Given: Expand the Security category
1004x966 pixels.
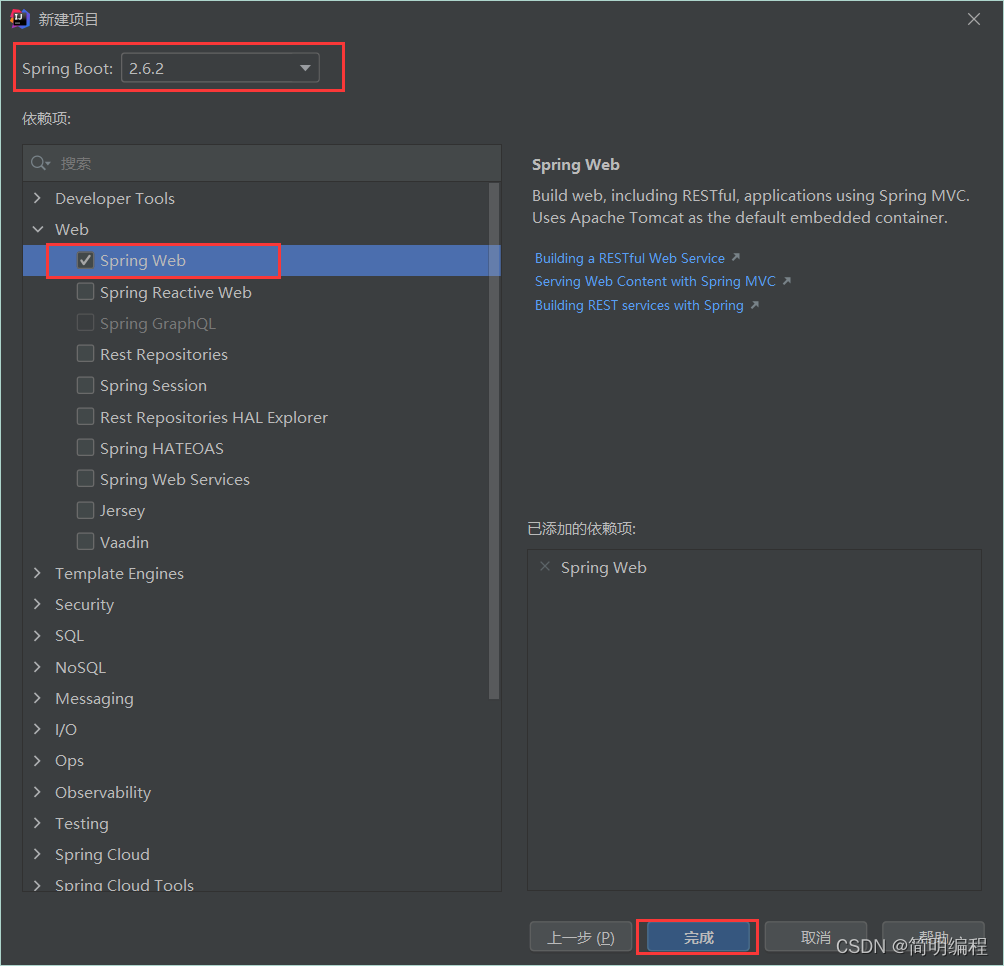Looking at the screenshot, I should 37,604.
